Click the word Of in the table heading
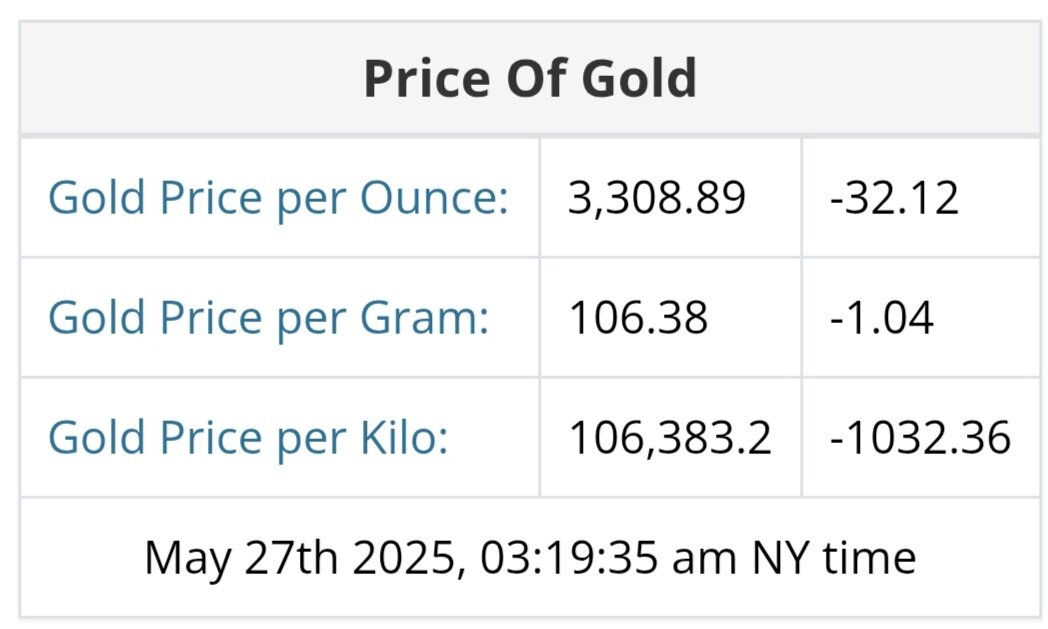 pos(530,78)
